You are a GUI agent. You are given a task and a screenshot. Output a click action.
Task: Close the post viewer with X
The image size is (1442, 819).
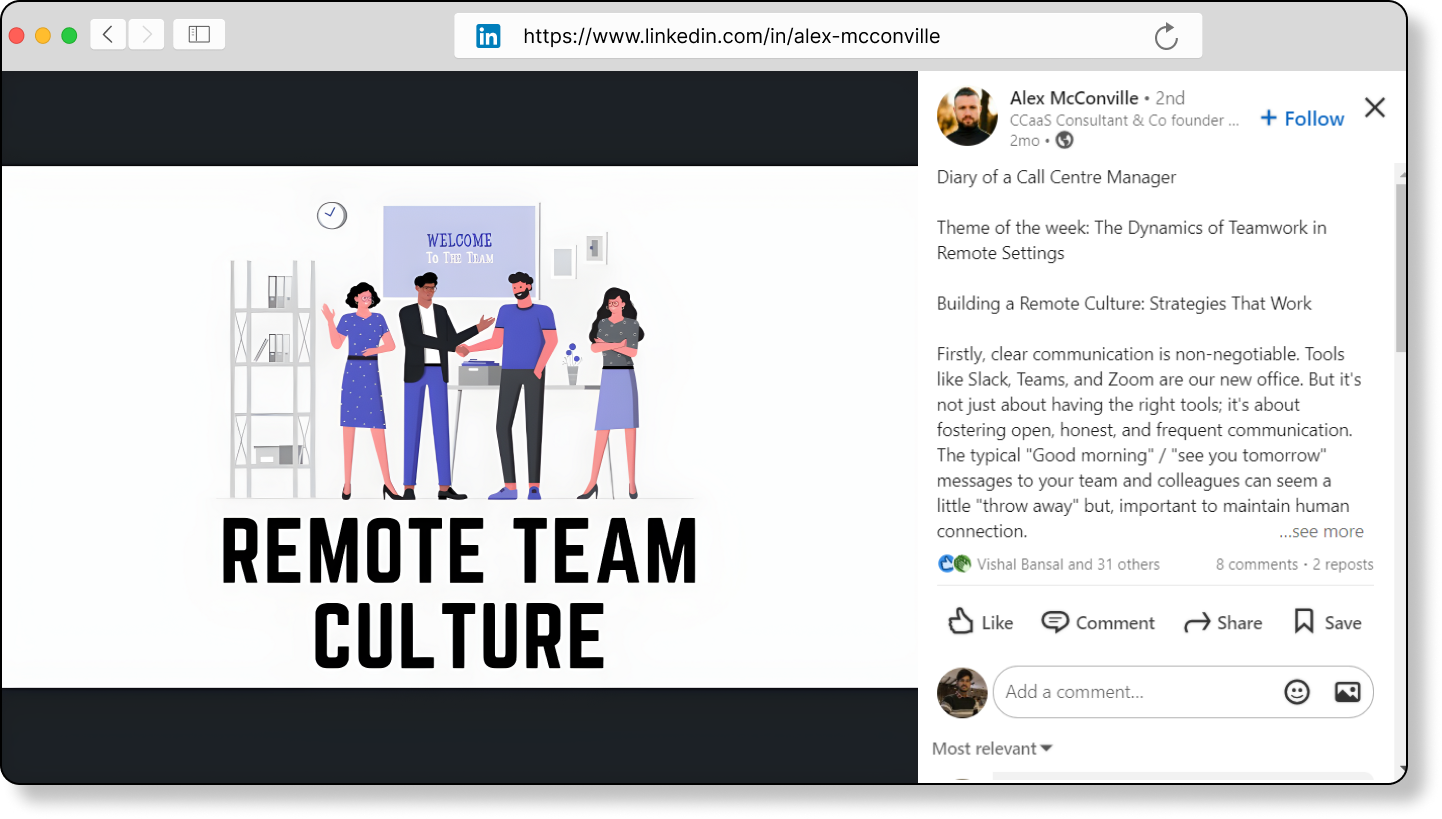[1375, 107]
